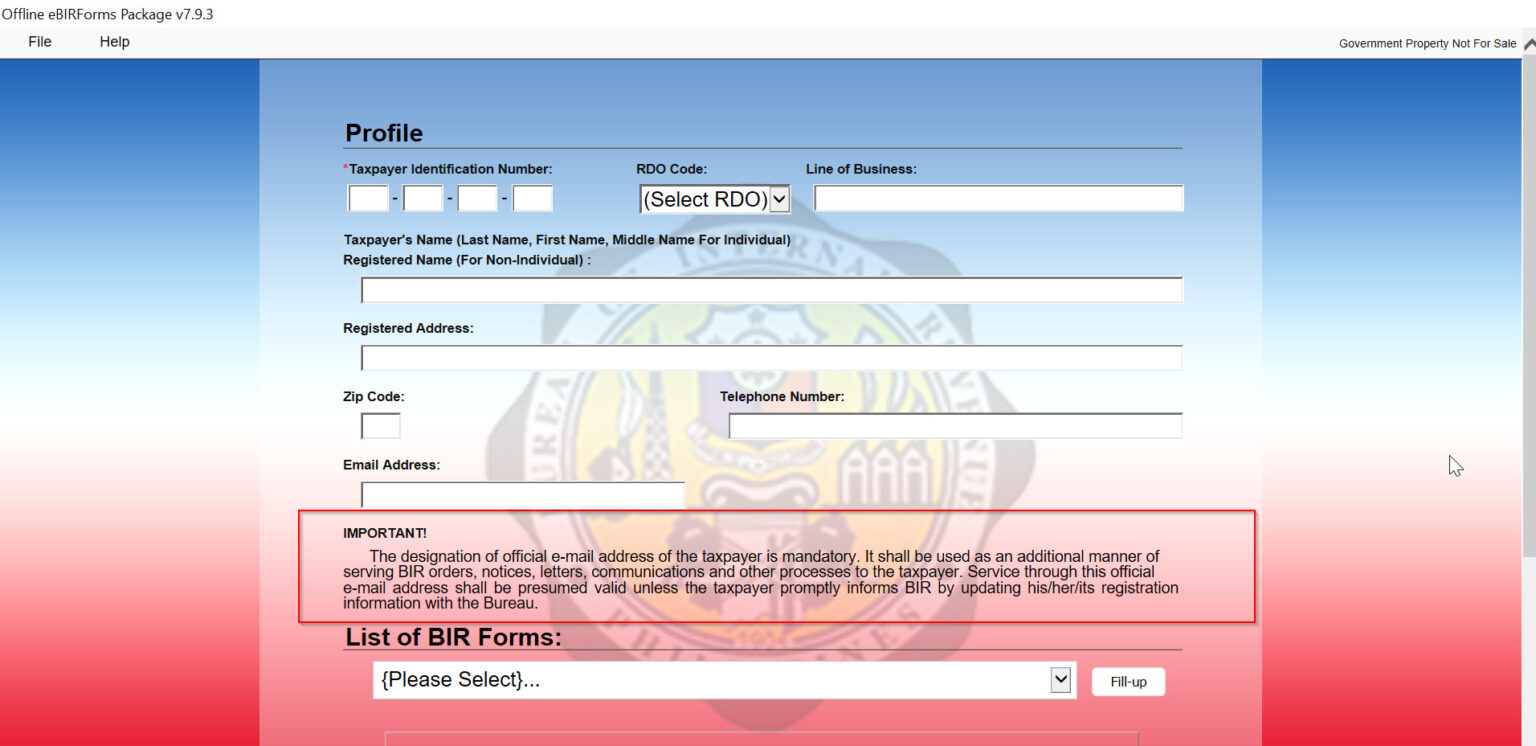Screen dimensions: 1536x746
Task: Click the Email Address field
Action: point(523,494)
